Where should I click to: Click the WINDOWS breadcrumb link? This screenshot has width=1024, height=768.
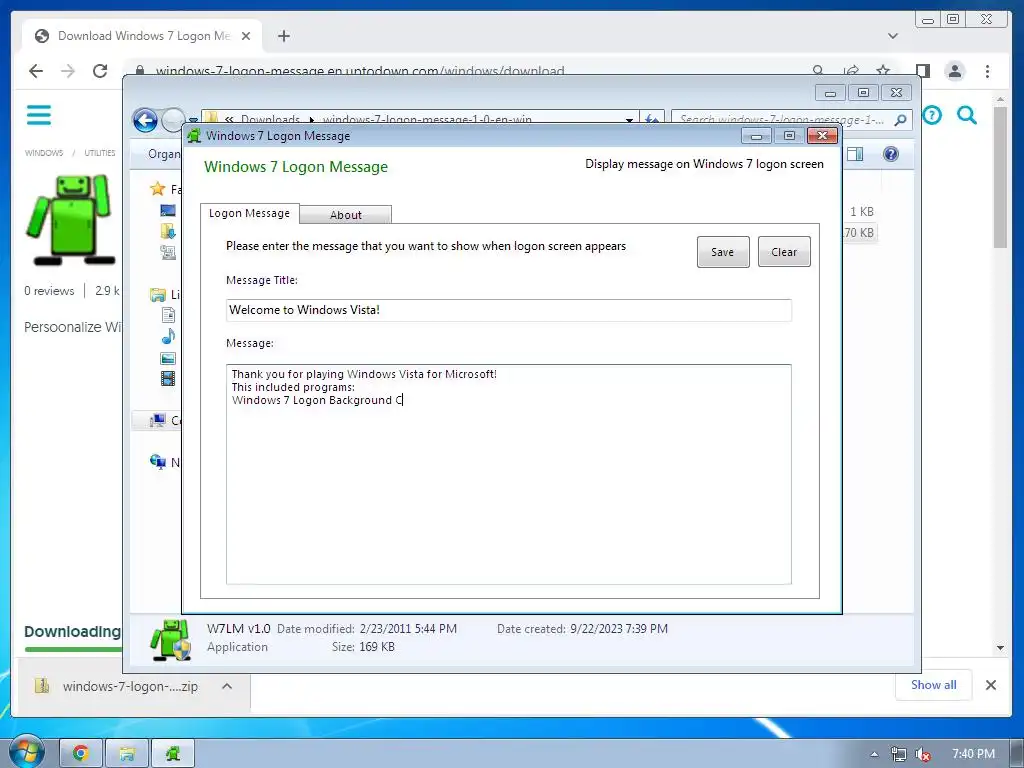point(44,153)
